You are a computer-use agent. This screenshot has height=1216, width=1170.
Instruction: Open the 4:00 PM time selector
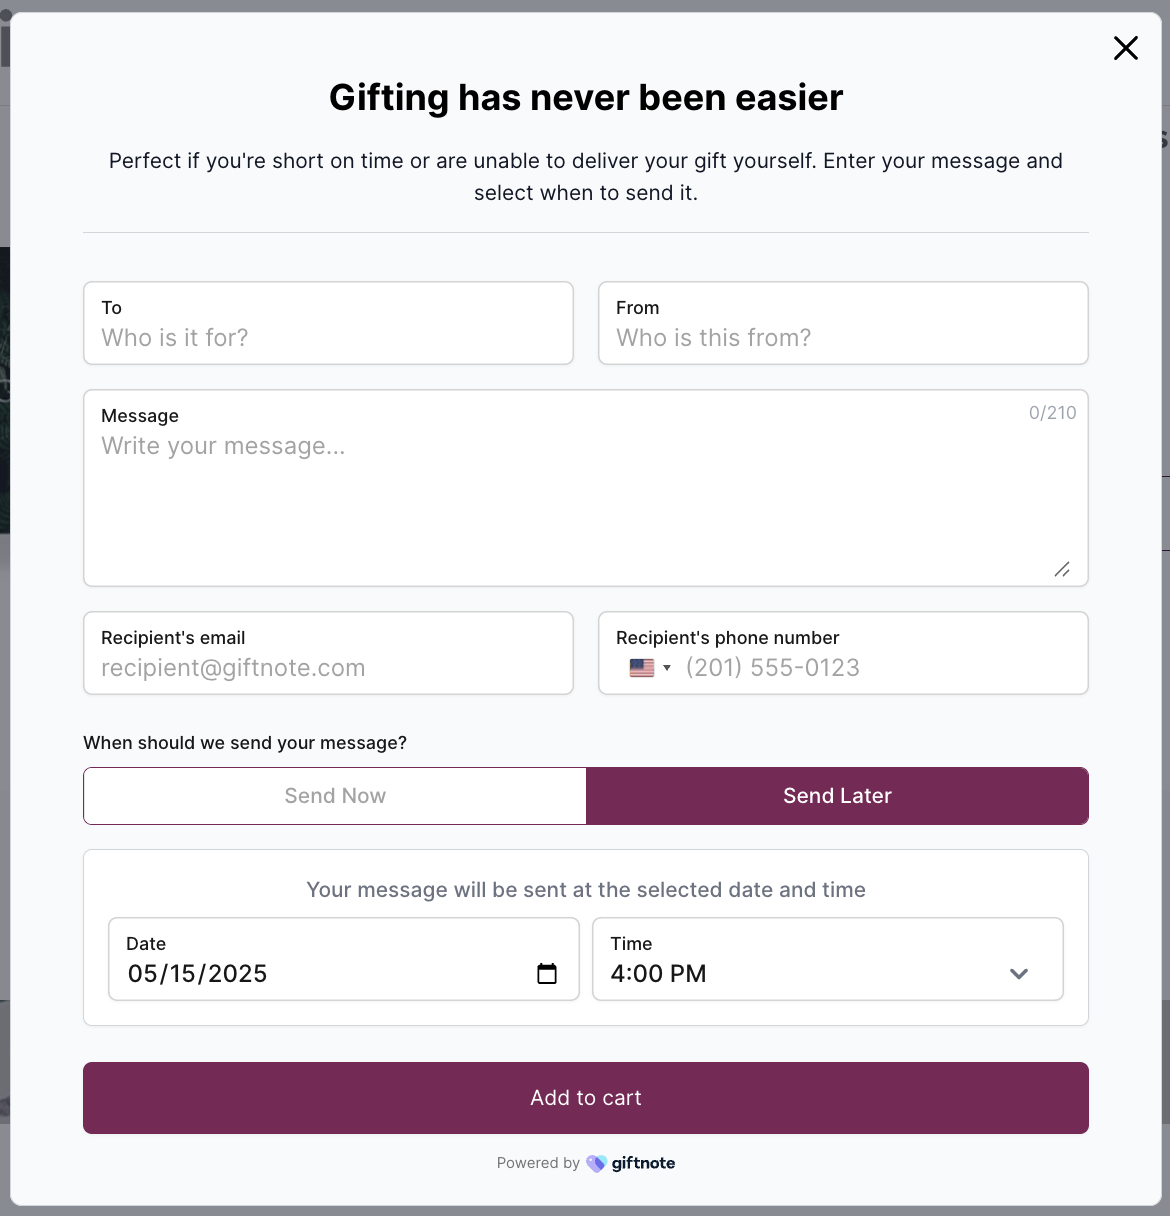pos(828,959)
